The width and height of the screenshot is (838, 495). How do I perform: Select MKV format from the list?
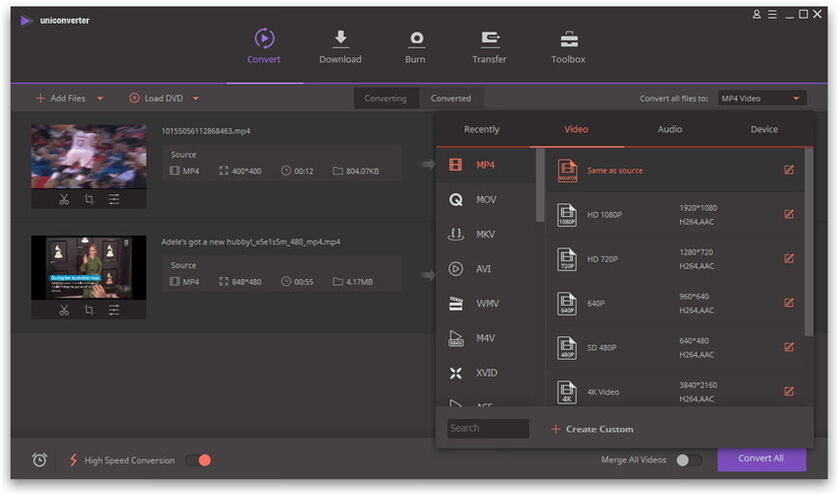486,234
